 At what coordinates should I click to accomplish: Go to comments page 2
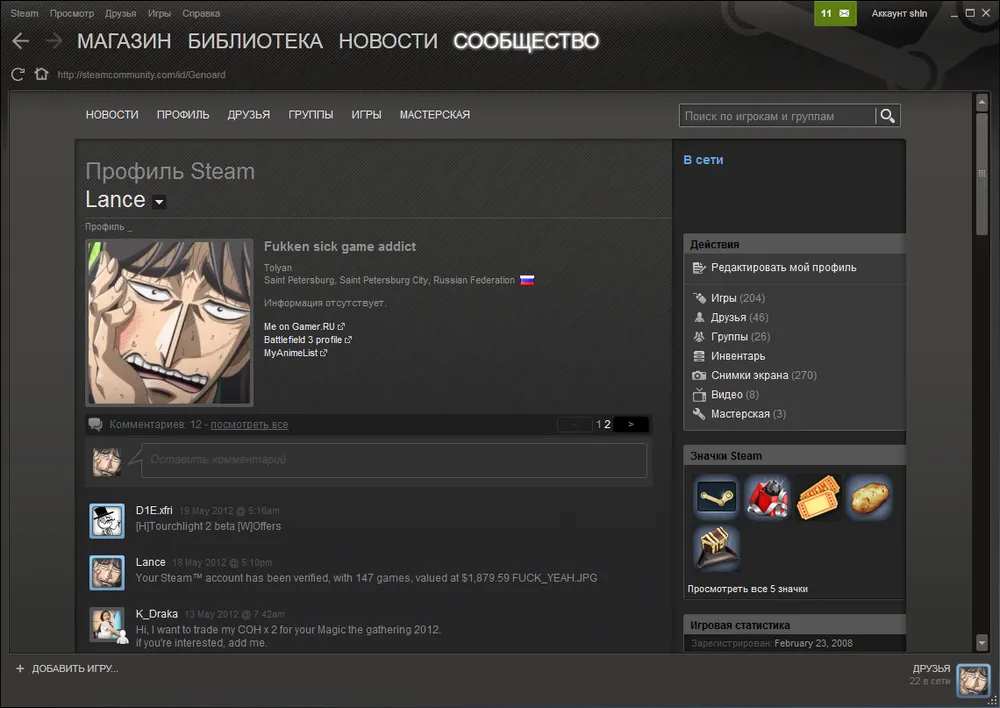point(607,424)
